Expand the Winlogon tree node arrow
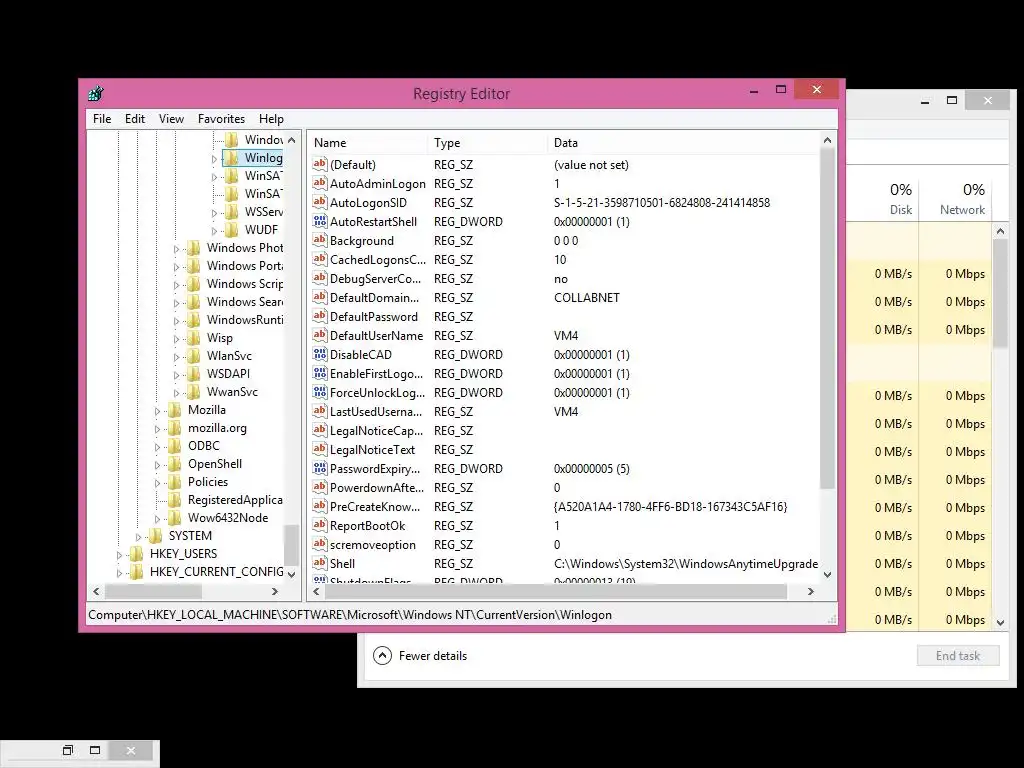Screen dimensions: 1024x768 [x=214, y=159]
